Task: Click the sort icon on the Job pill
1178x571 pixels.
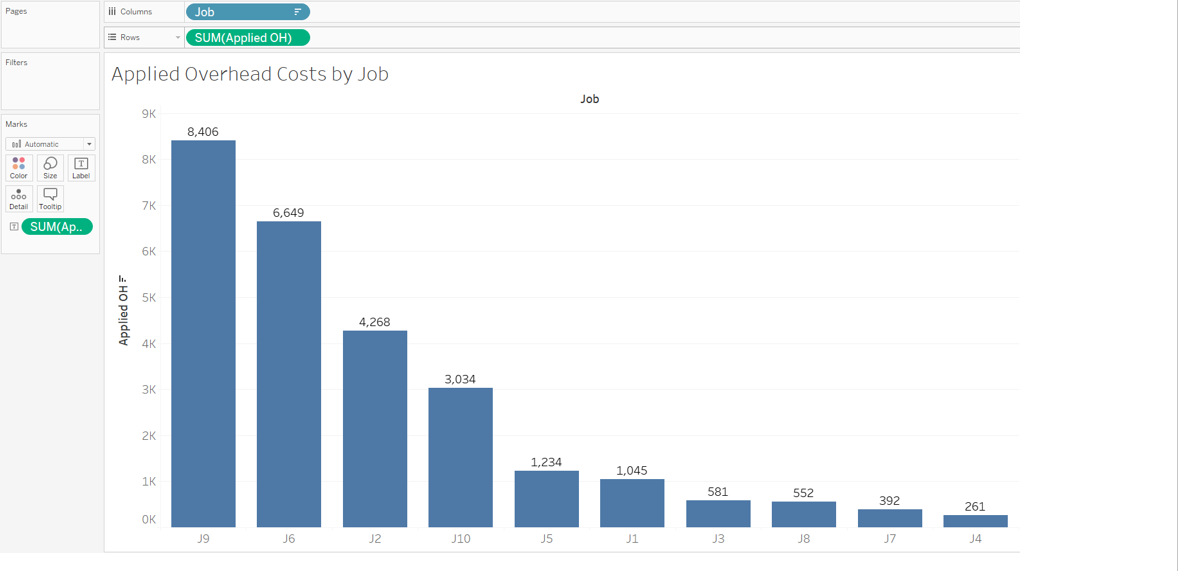Action: (297, 12)
